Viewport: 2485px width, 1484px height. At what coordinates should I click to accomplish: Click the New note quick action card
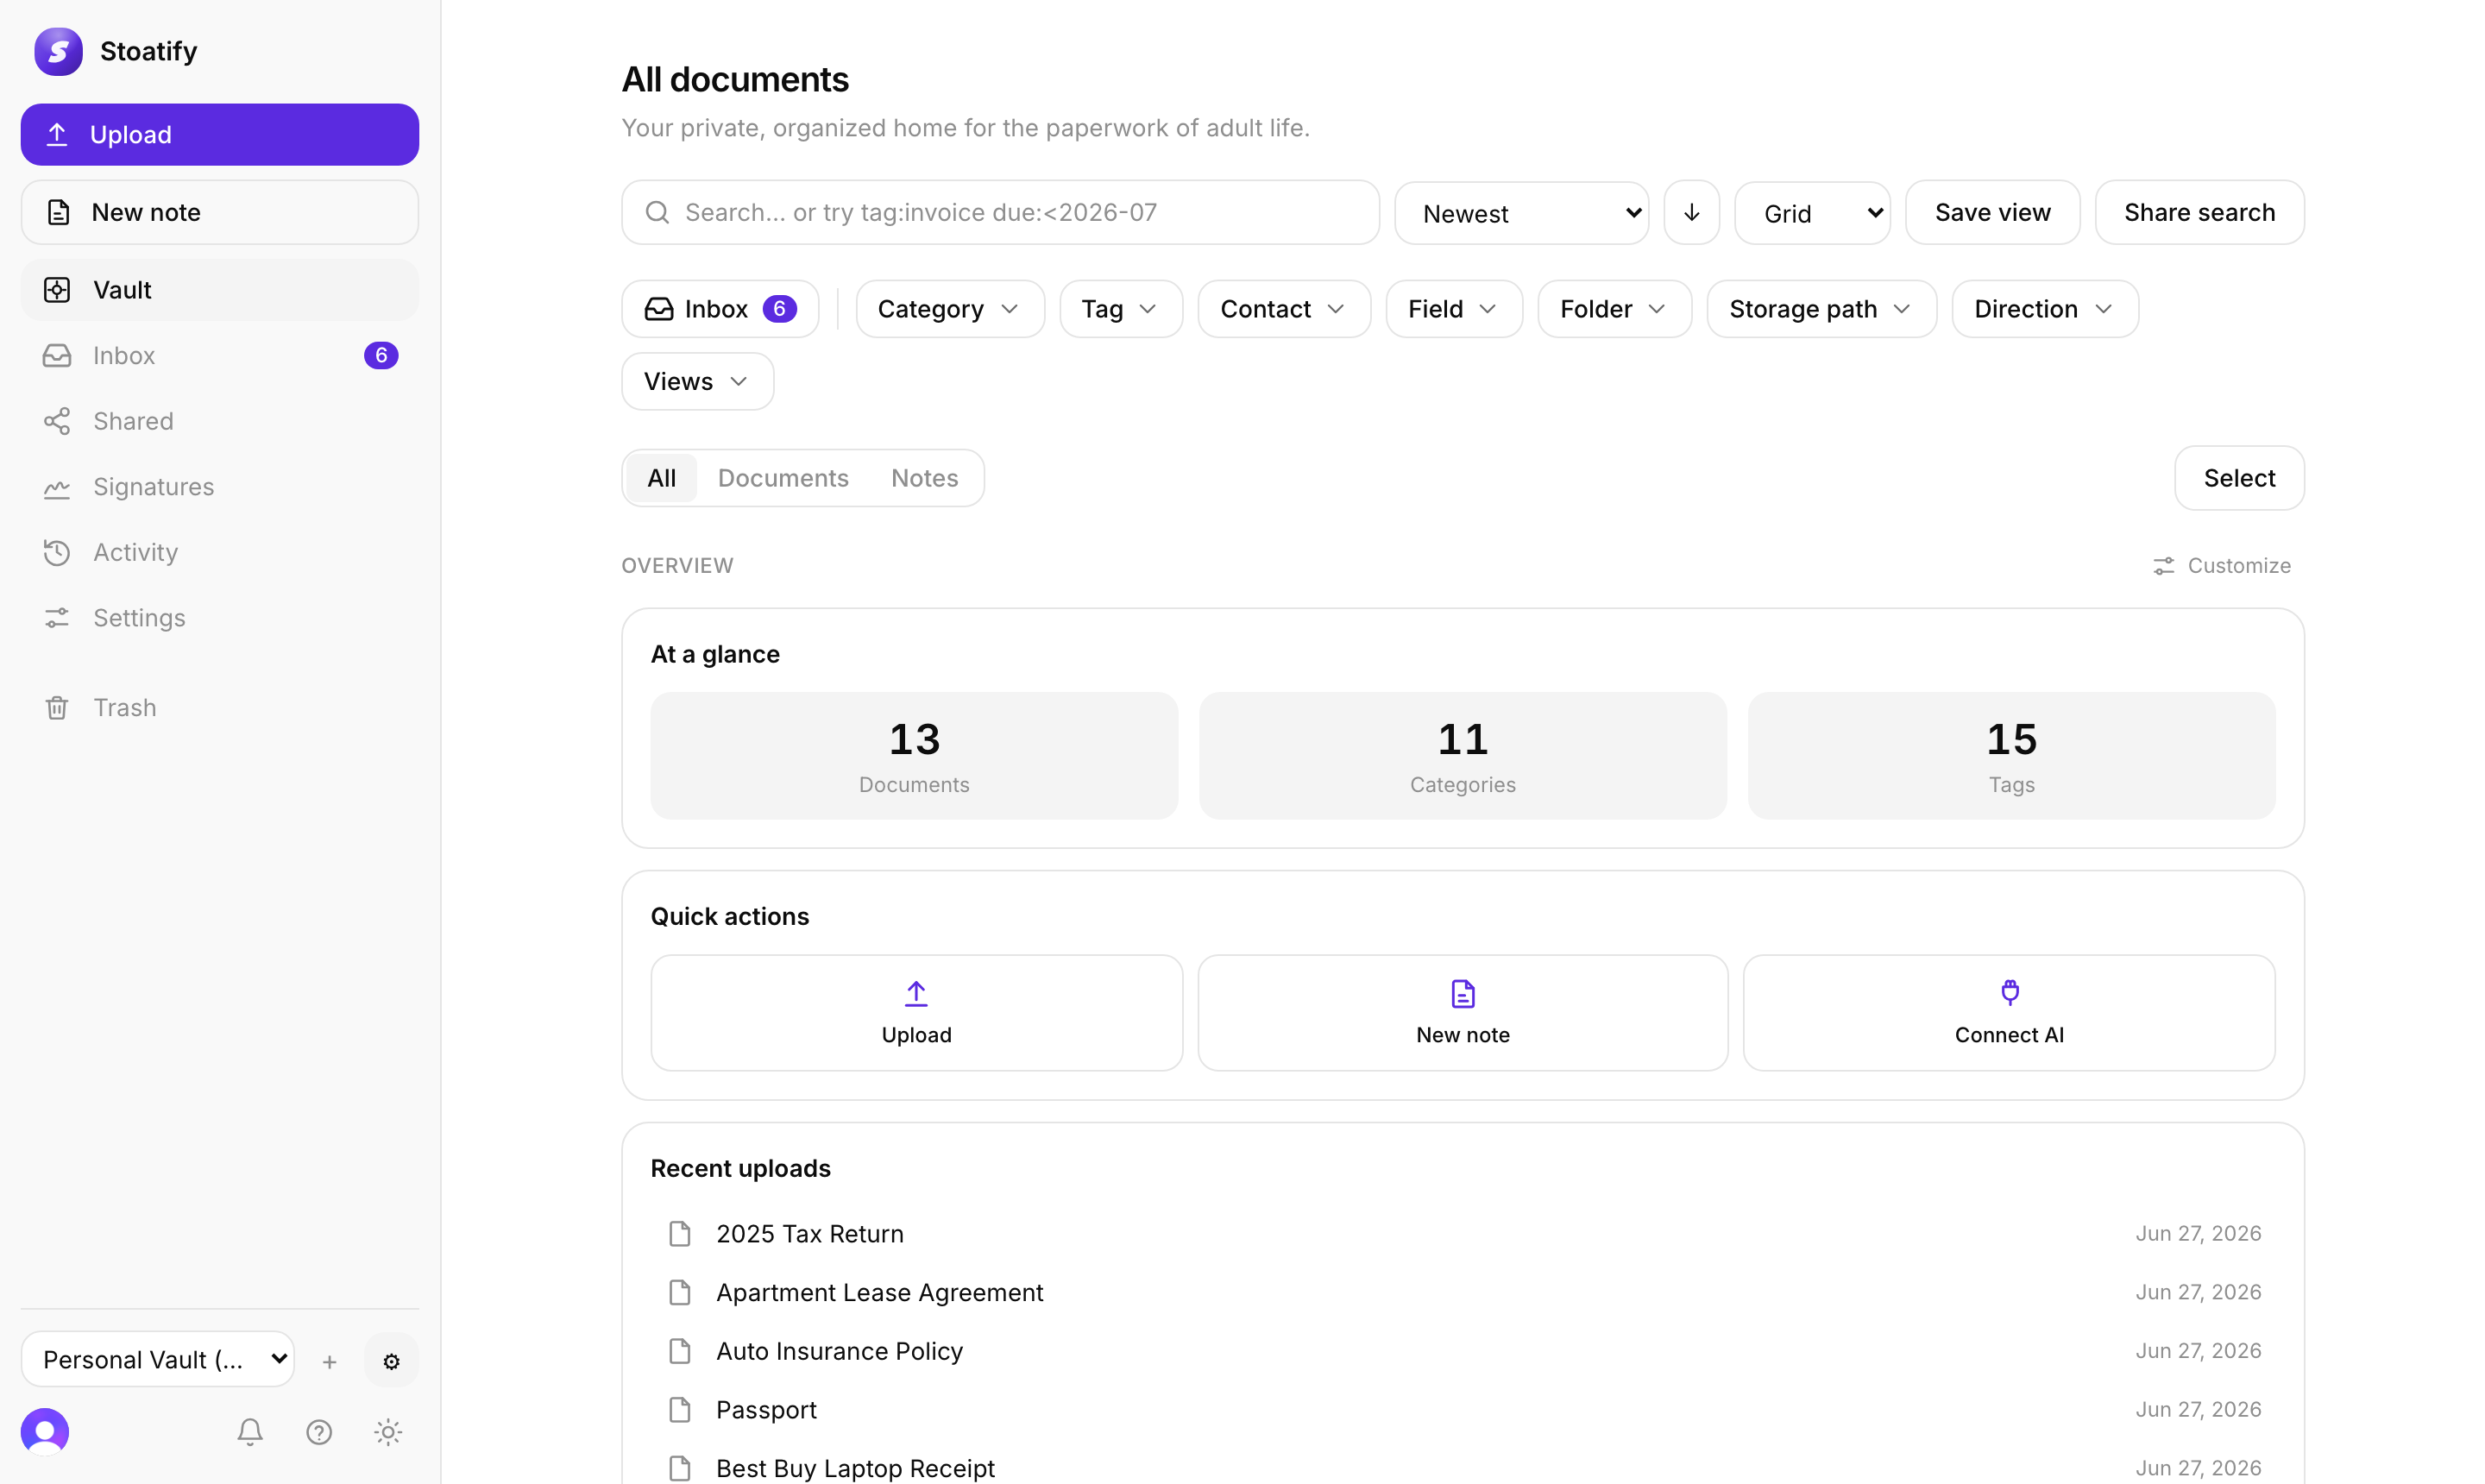pyautogui.click(x=1463, y=1013)
